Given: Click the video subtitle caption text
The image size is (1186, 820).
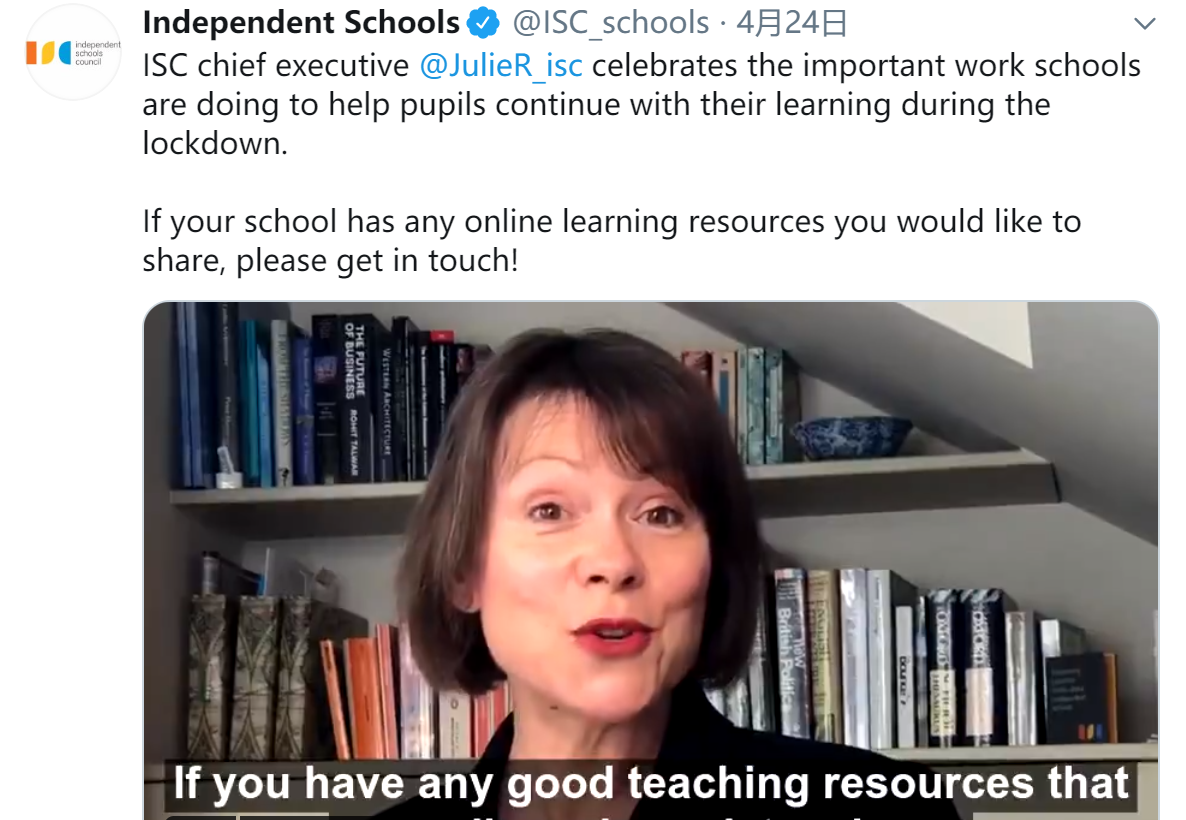Looking at the screenshot, I should 650,783.
